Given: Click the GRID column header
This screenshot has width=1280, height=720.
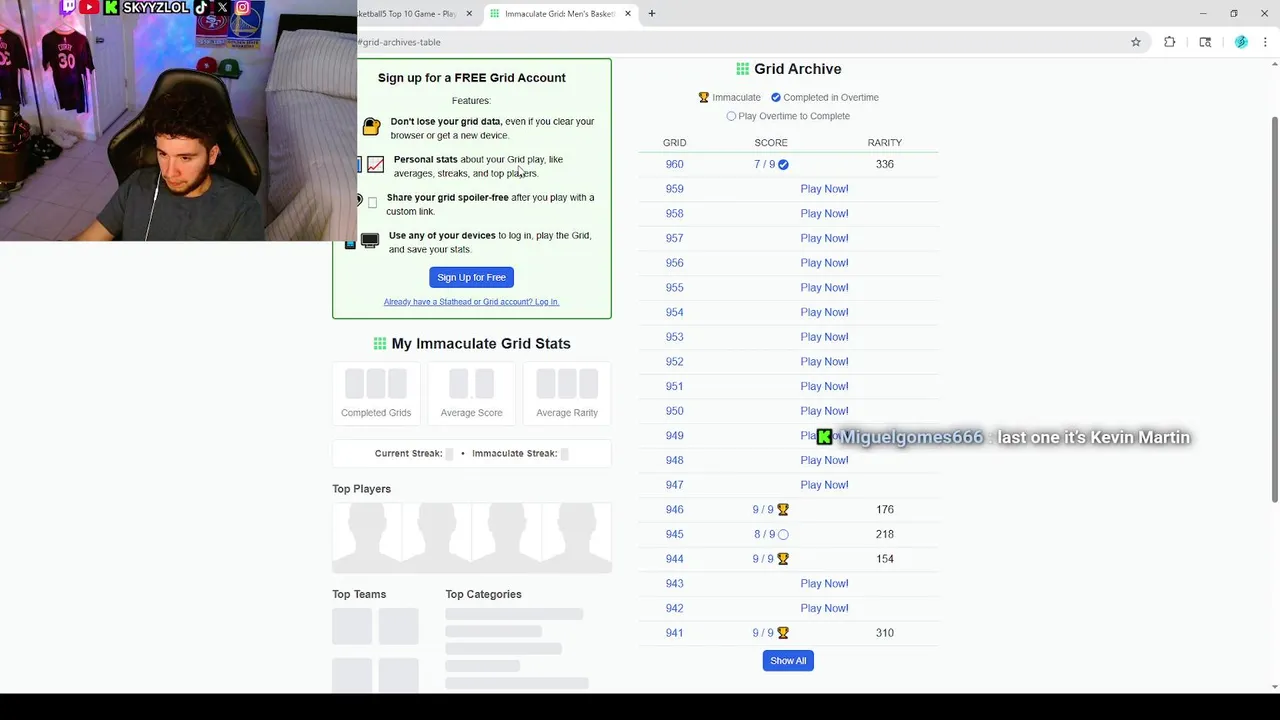Looking at the screenshot, I should pyautogui.click(x=674, y=143).
